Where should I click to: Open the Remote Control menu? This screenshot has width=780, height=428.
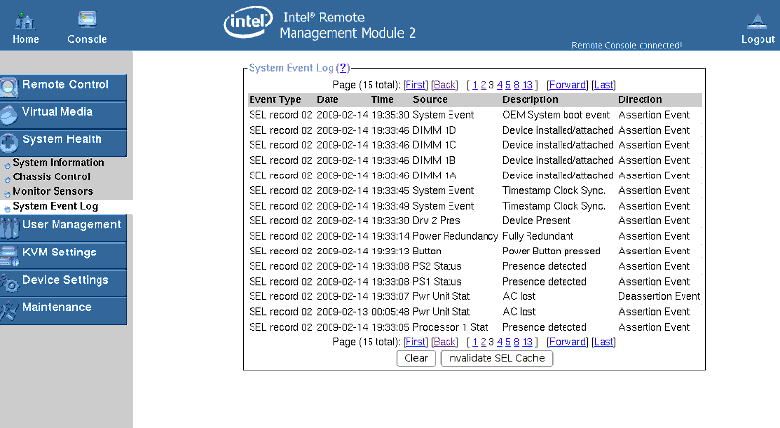coord(63,87)
